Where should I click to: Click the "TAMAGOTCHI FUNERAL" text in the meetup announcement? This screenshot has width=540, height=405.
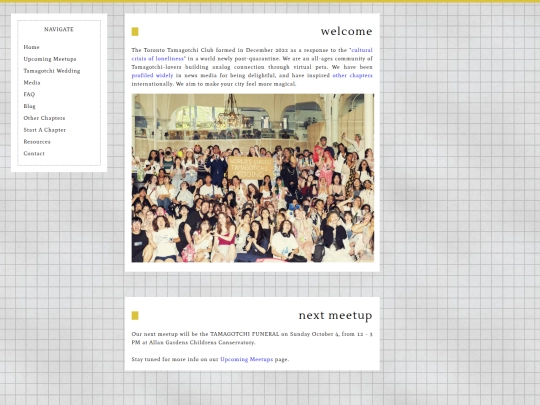pos(245,334)
